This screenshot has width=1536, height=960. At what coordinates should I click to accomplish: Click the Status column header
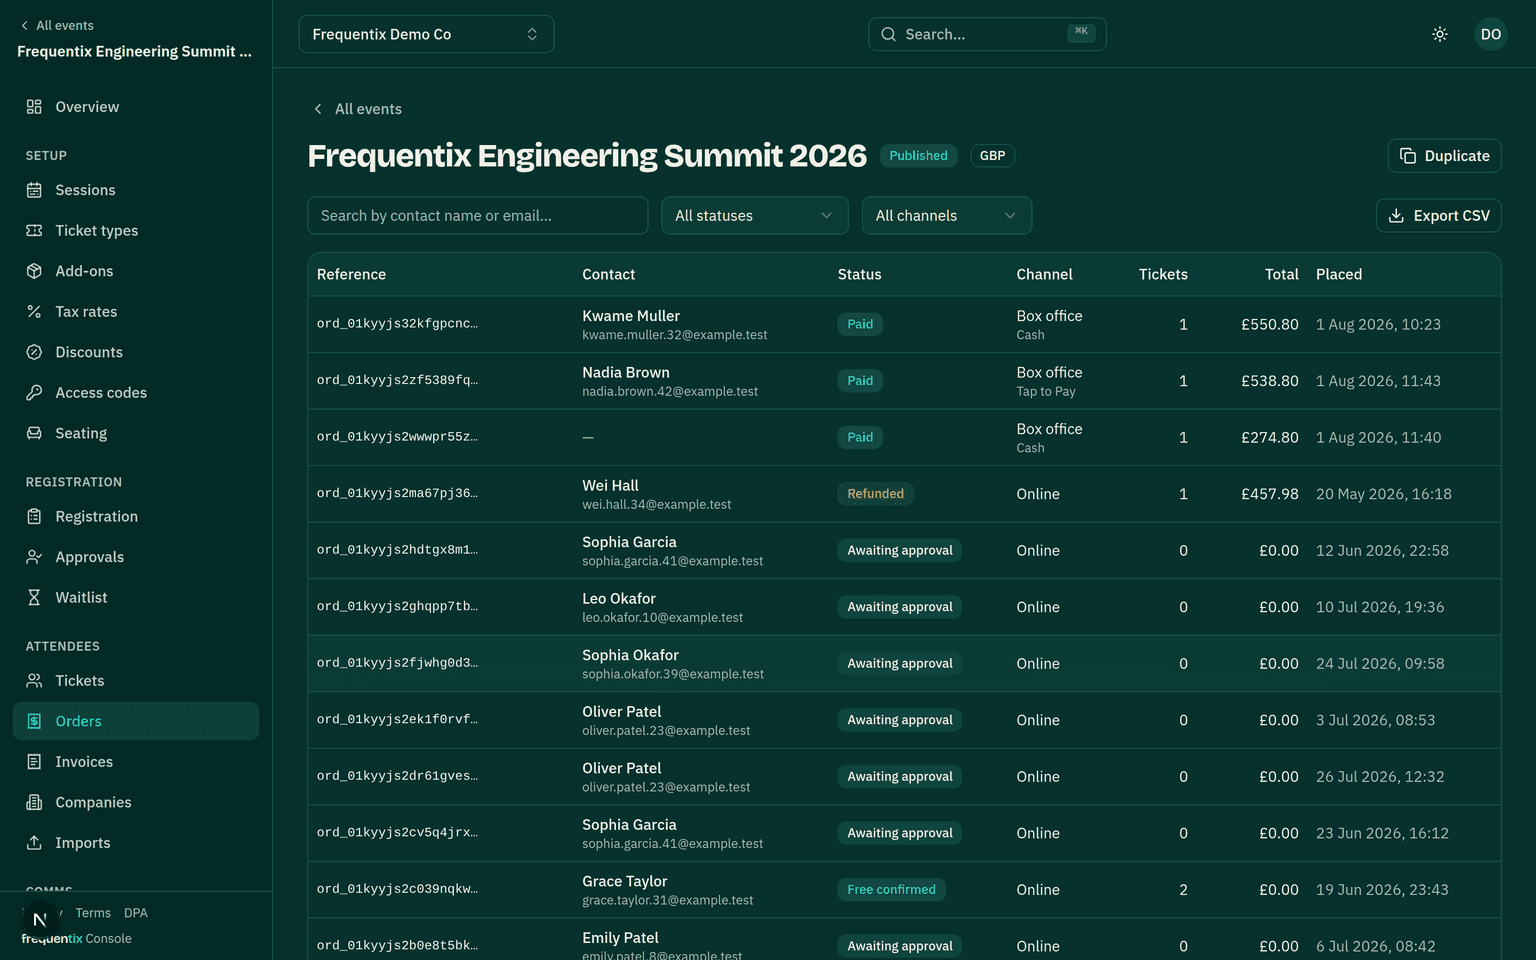(860, 274)
